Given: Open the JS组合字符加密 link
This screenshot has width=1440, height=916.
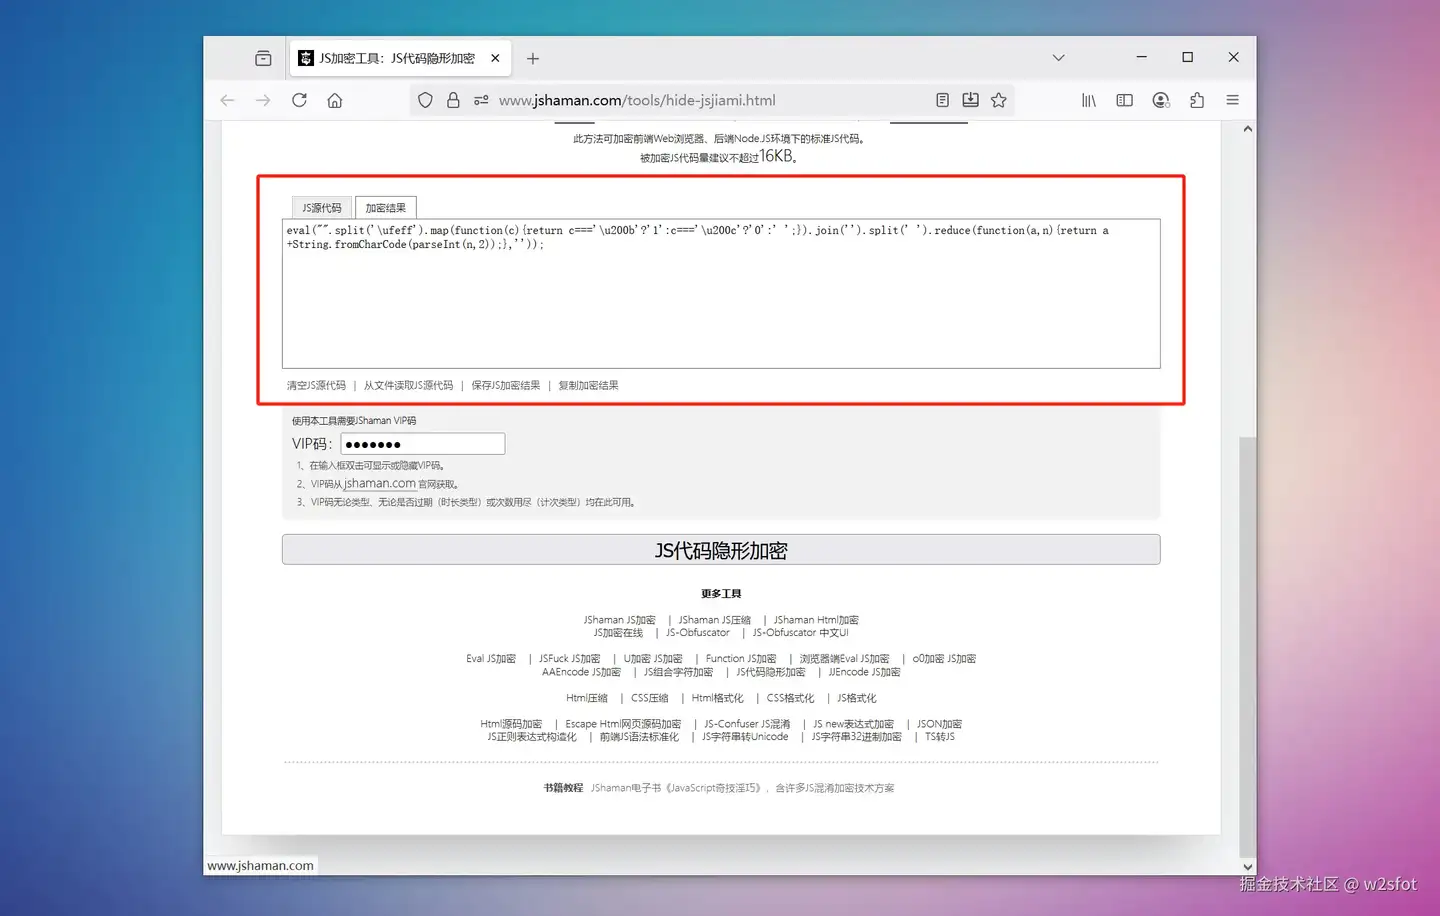Looking at the screenshot, I should [678, 672].
